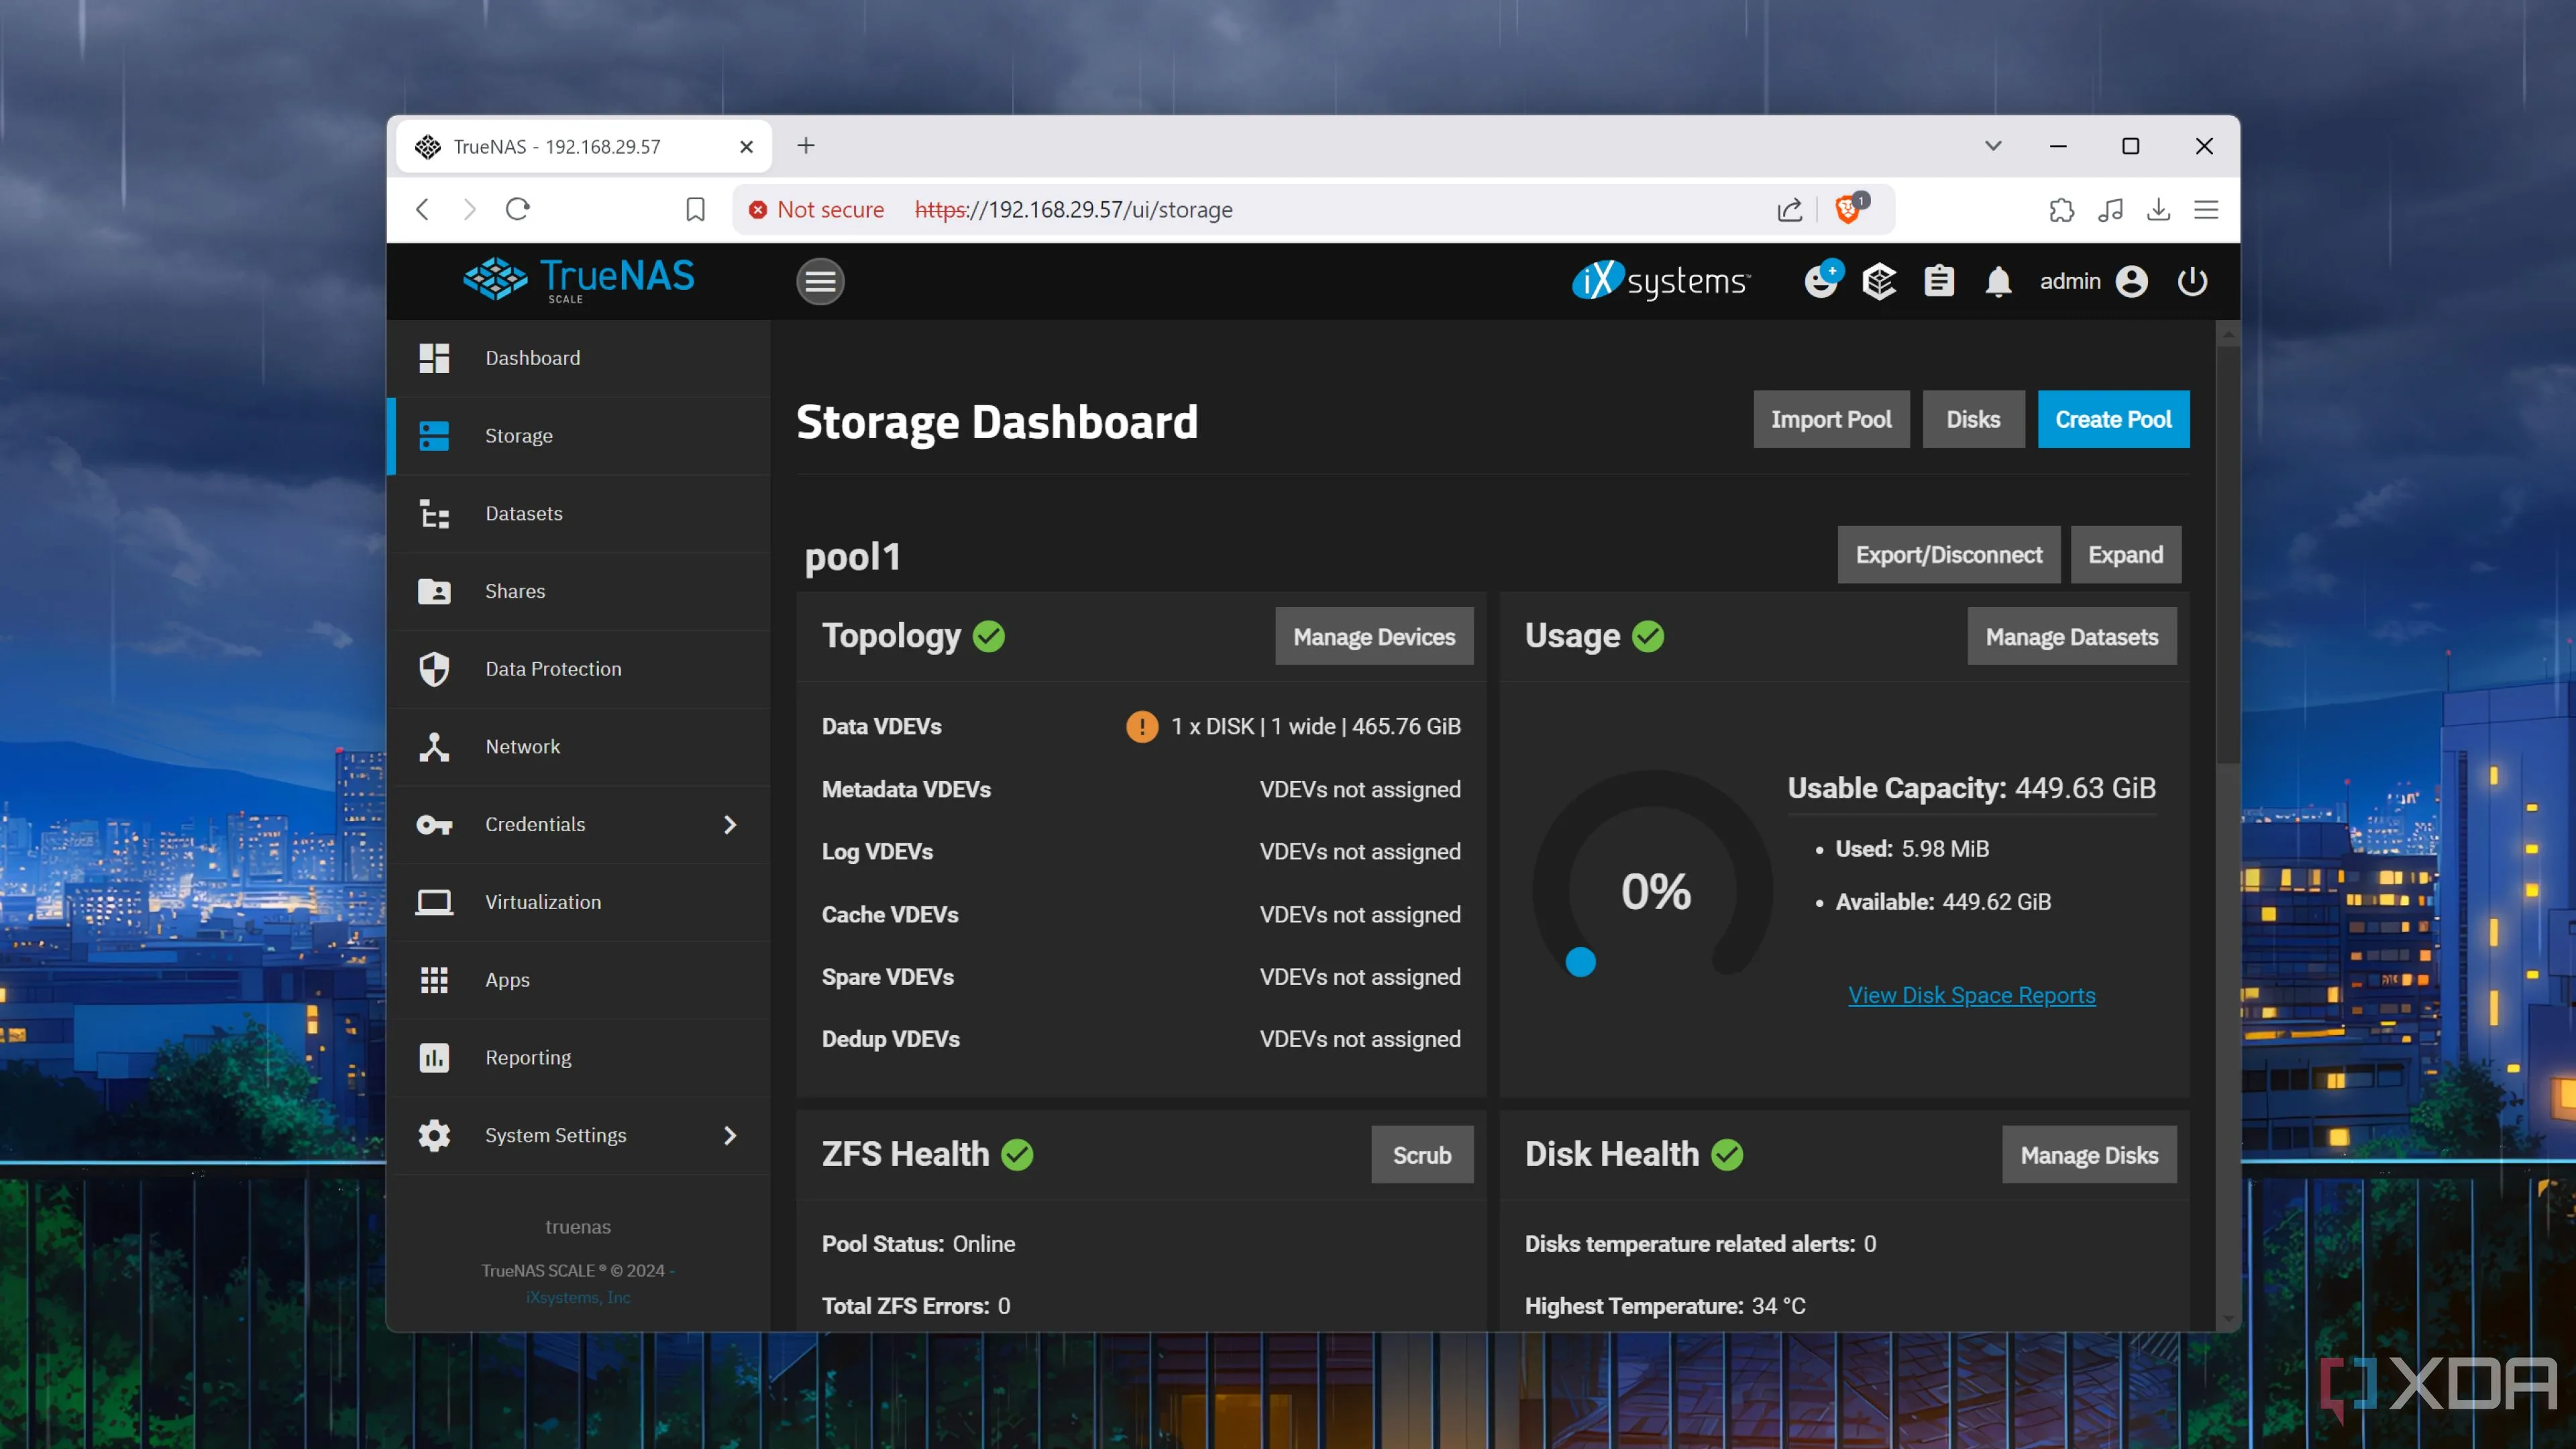
Task: Click the Import Pool button
Action: [x=1831, y=419]
